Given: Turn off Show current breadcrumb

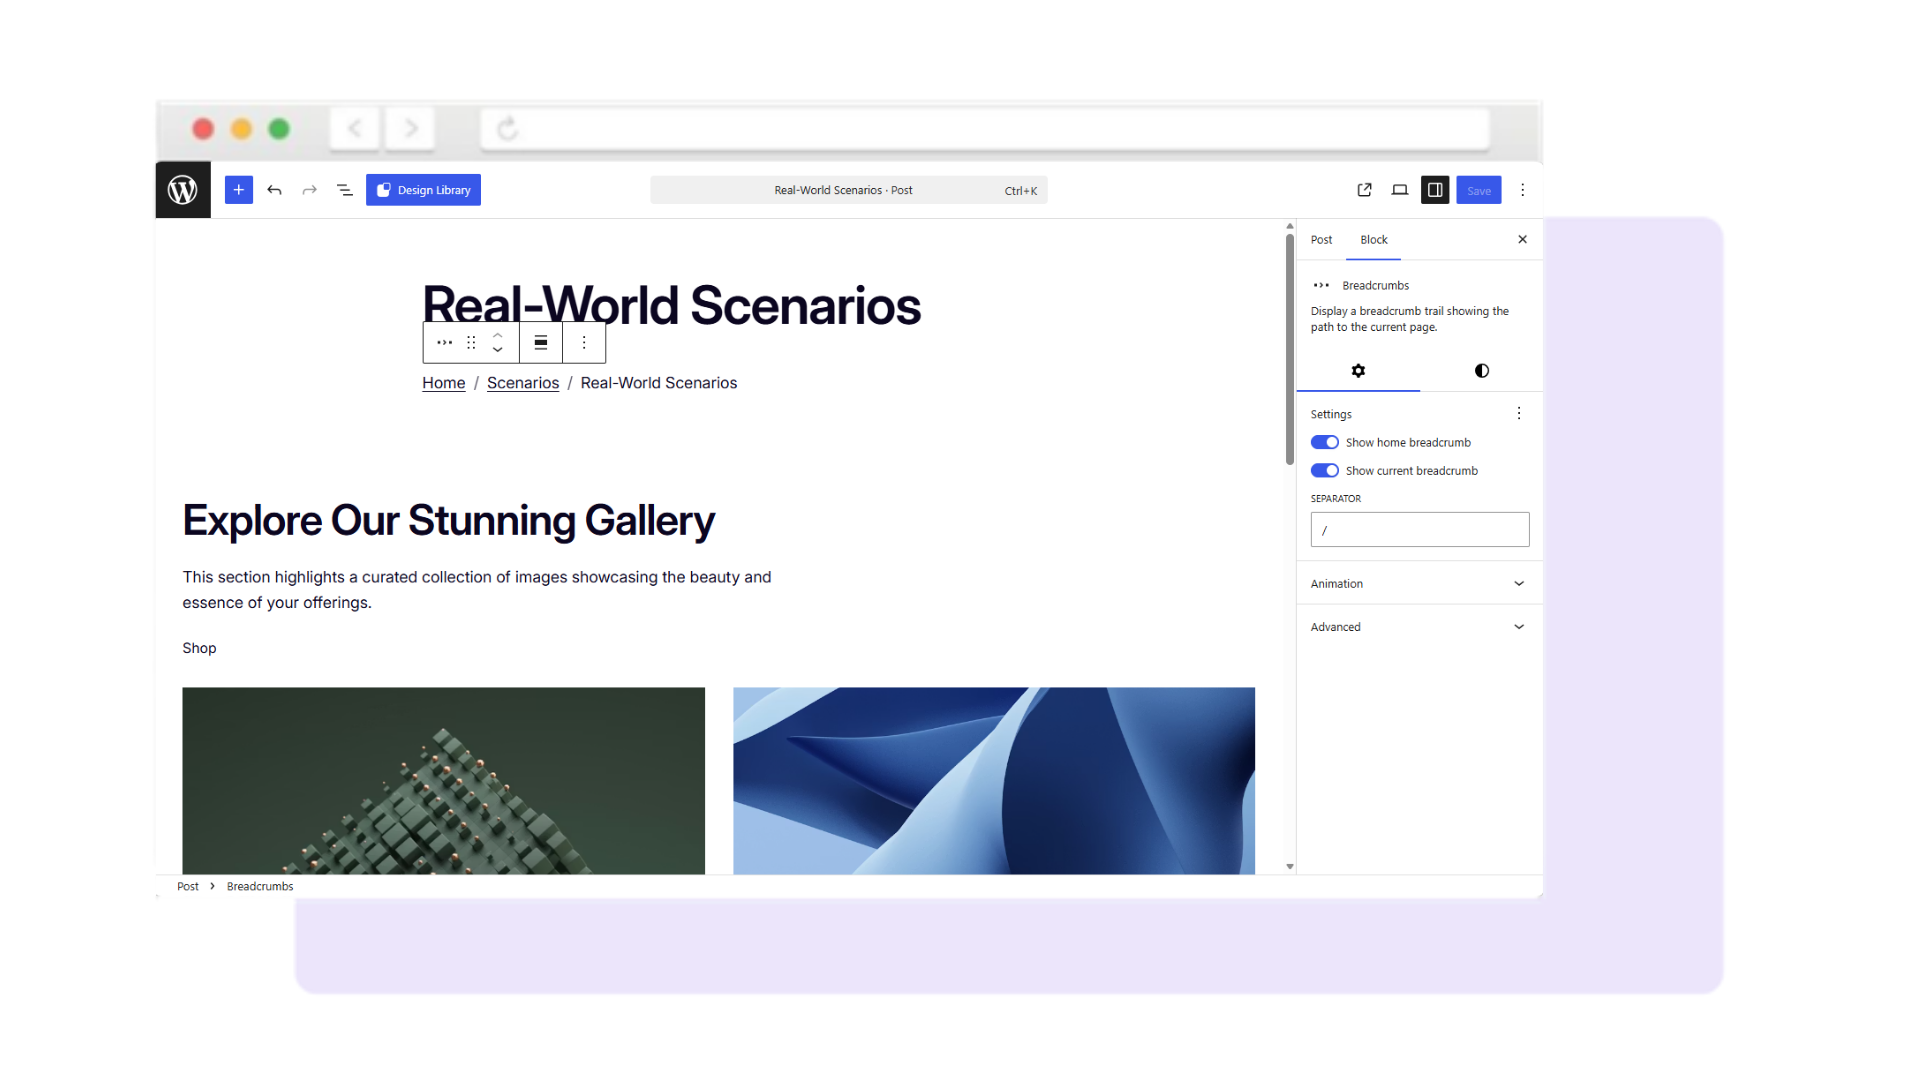Looking at the screenshot, I should click(1324, 470).
